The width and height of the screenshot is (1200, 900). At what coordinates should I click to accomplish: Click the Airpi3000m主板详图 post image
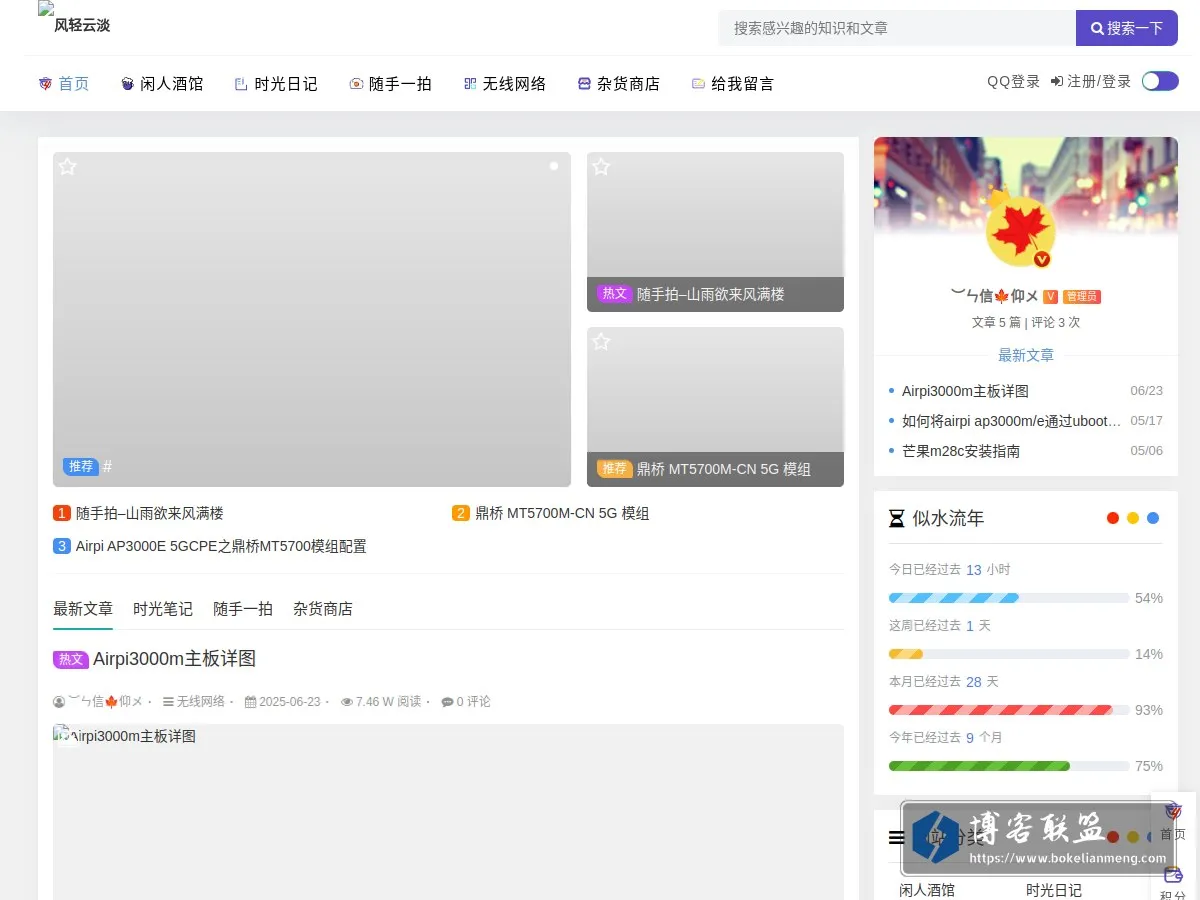(448, 812)
